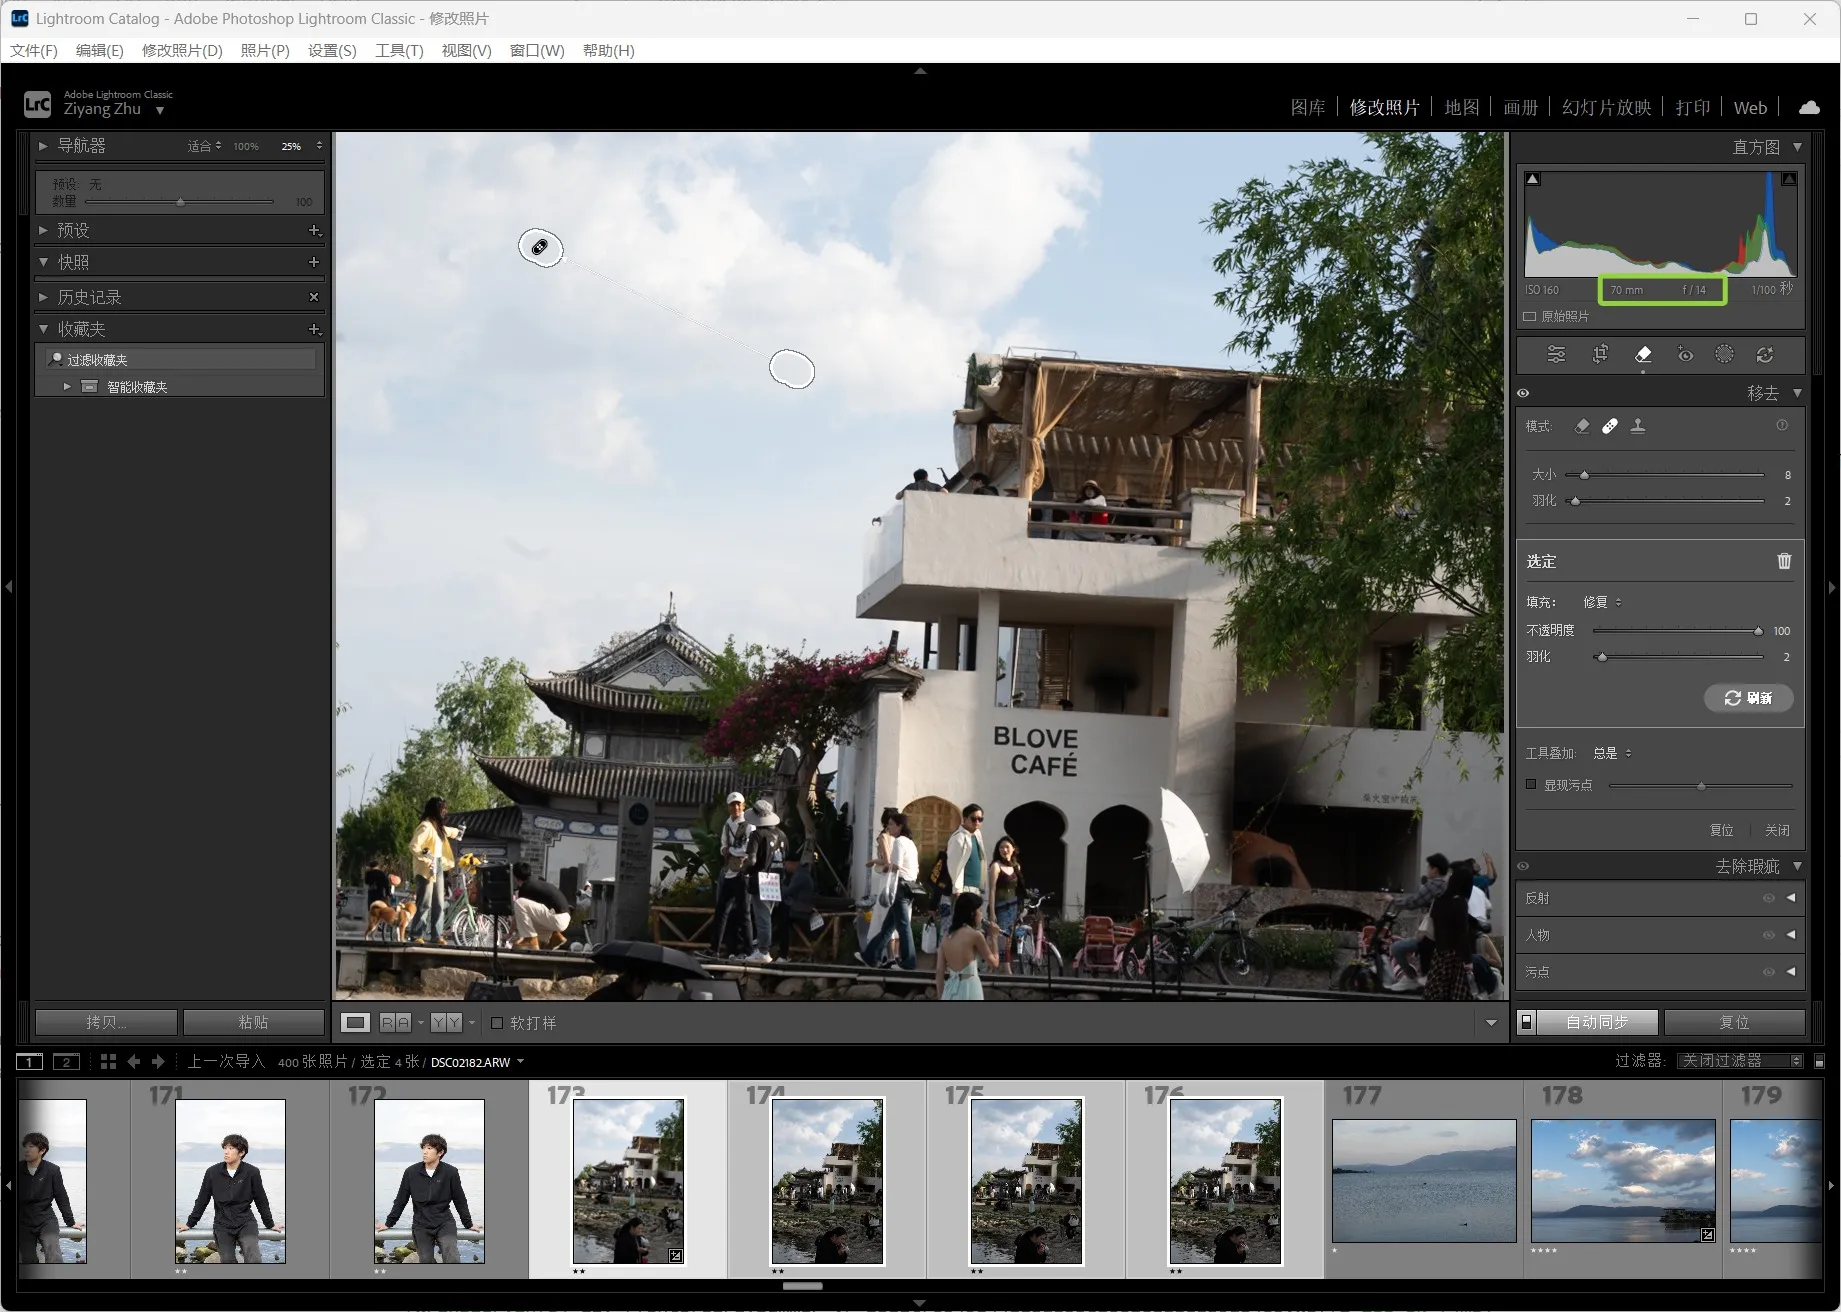The image size is (1841, 1312).
Task: Open the Masking tool
Action: click(x=1724, y=355)
